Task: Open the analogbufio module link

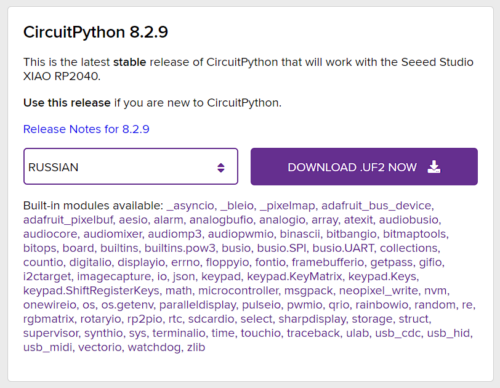Action: coord(221,220)
